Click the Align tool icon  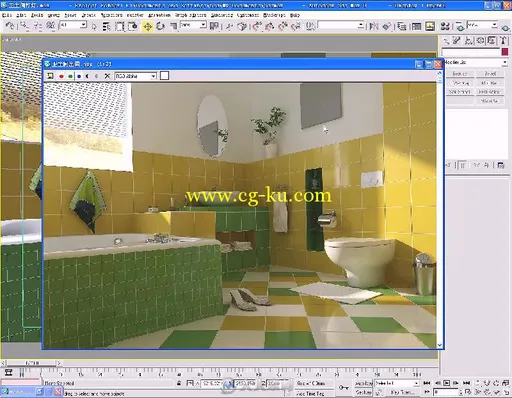387,26
